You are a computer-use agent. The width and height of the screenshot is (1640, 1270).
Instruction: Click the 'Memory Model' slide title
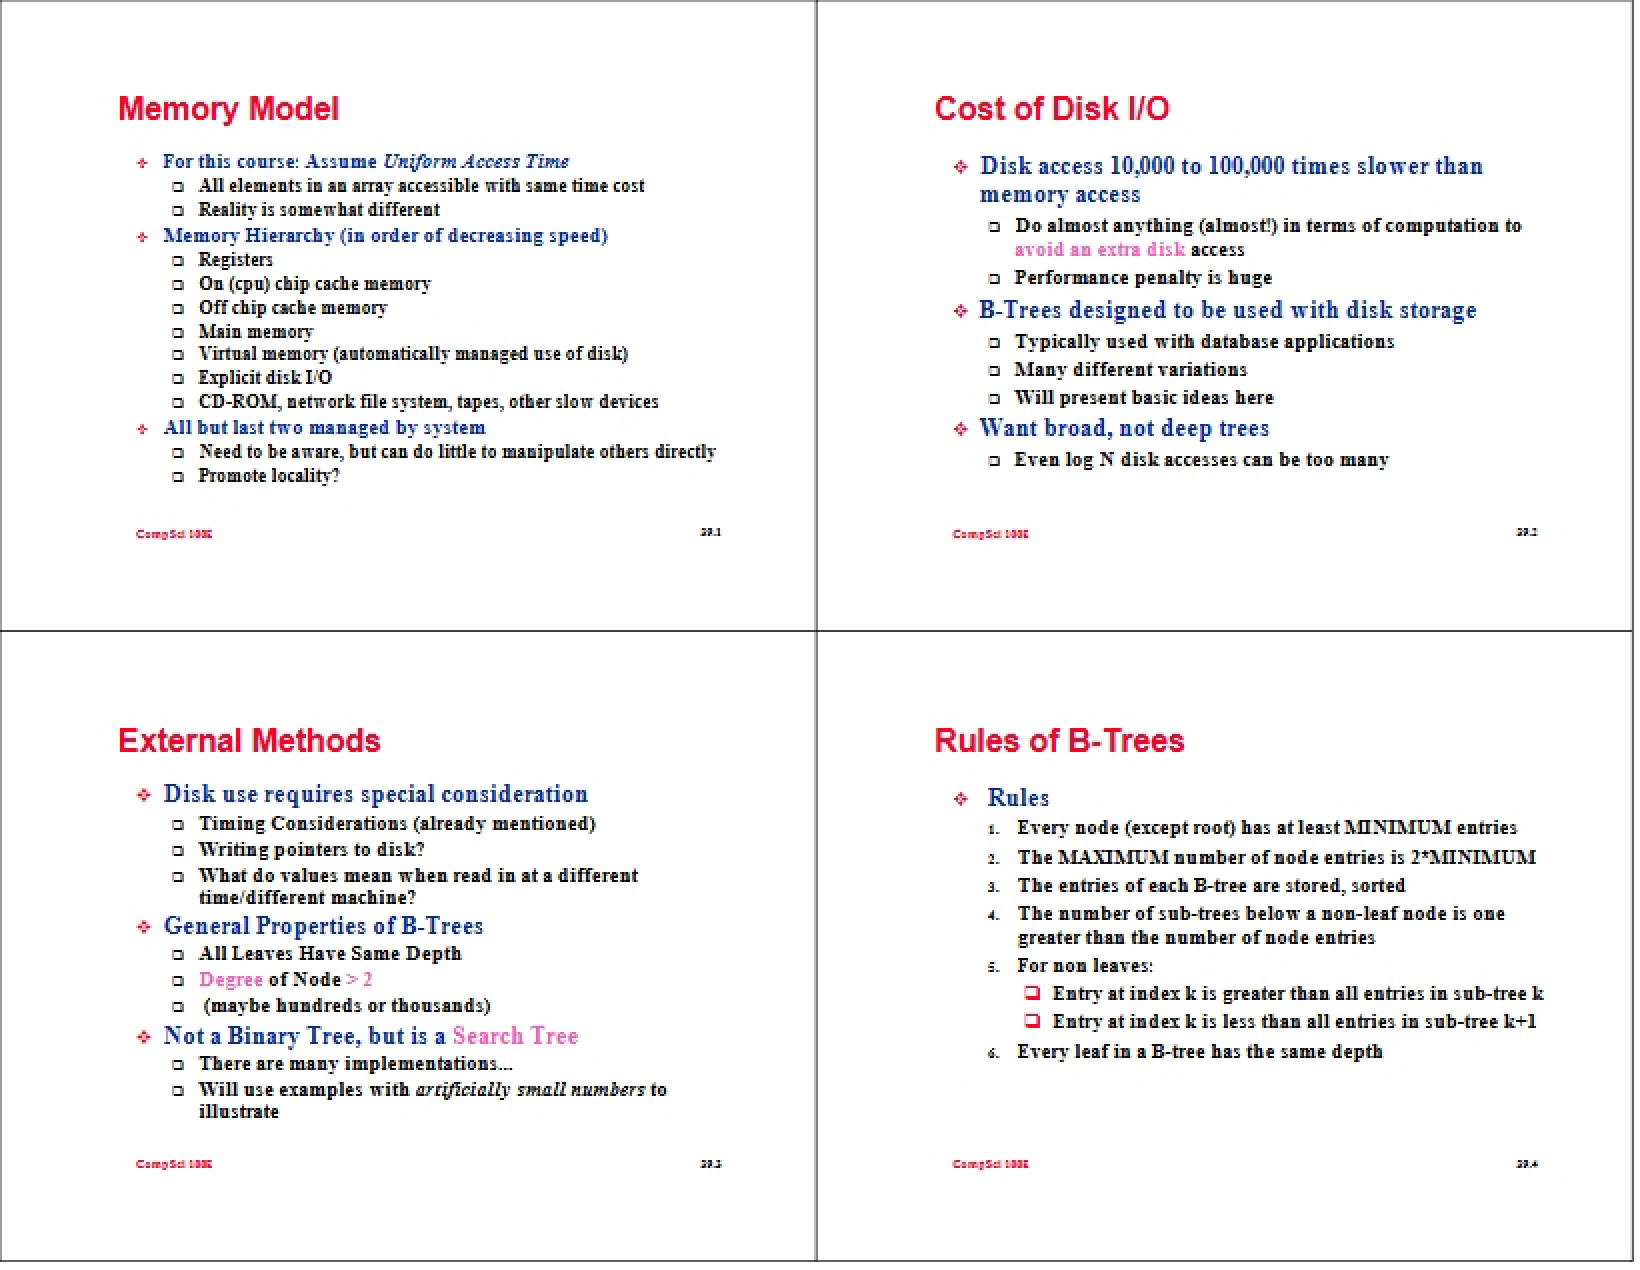[x=228, y=109]
